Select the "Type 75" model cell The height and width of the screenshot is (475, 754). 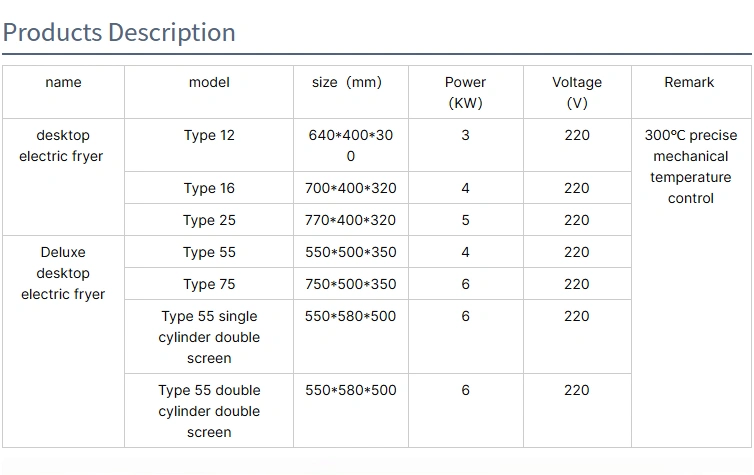coord(209,284)
